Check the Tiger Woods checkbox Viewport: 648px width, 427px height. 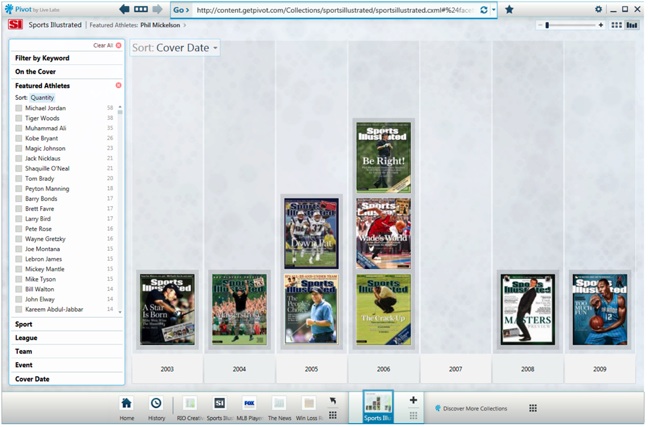pyautogui.click(x=19, y=118)
